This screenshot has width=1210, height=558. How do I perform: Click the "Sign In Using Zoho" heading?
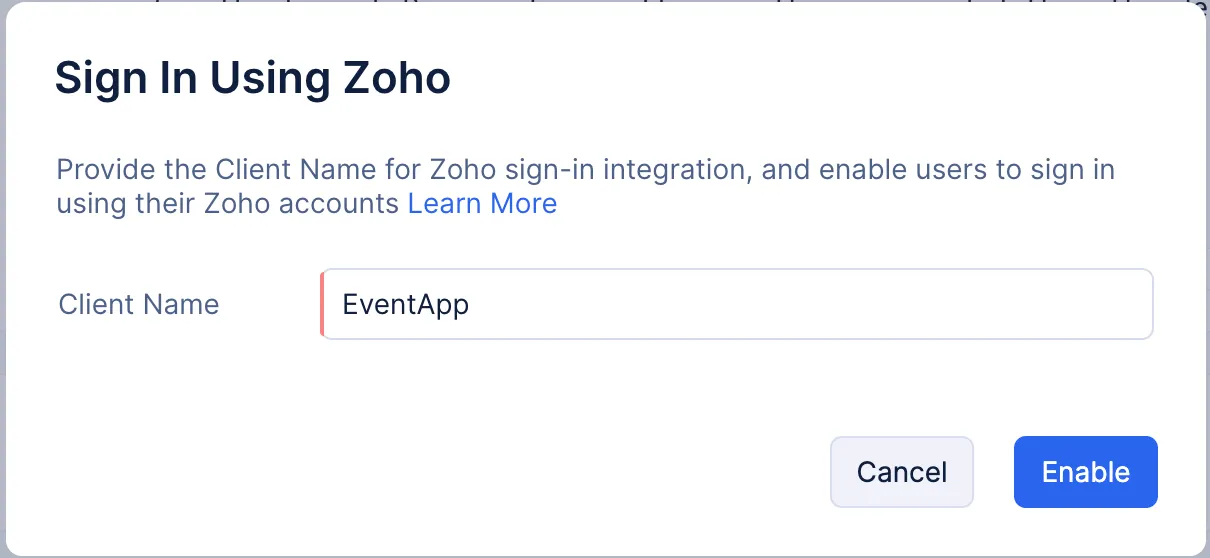pyautogui.click(x=252, y=78)
